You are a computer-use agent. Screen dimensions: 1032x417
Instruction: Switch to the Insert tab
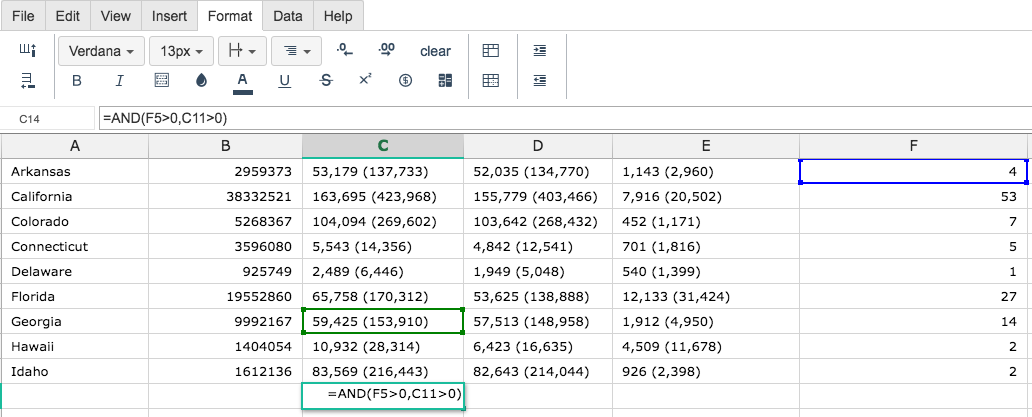pyautogui.click(x=169, y=16)
